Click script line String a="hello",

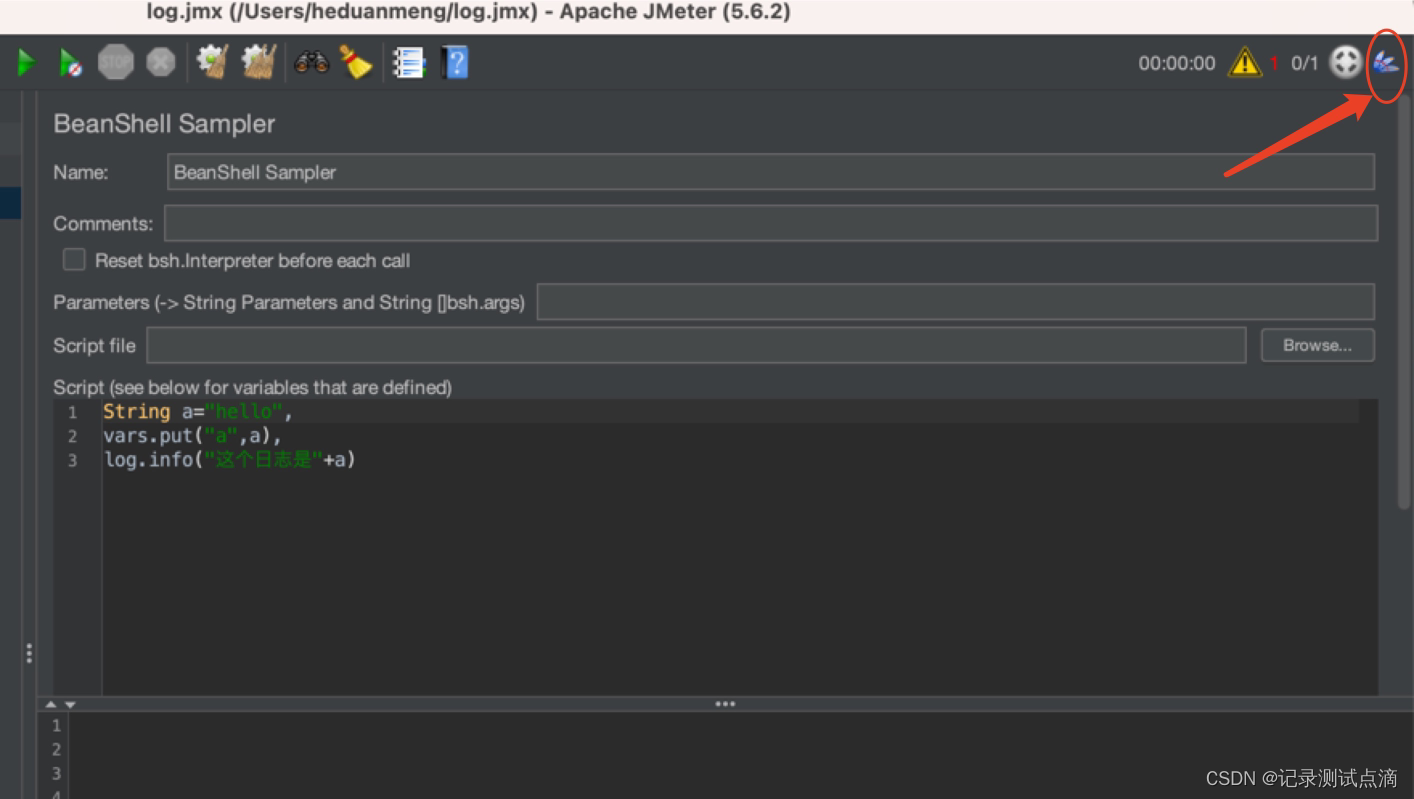[197, 412]
